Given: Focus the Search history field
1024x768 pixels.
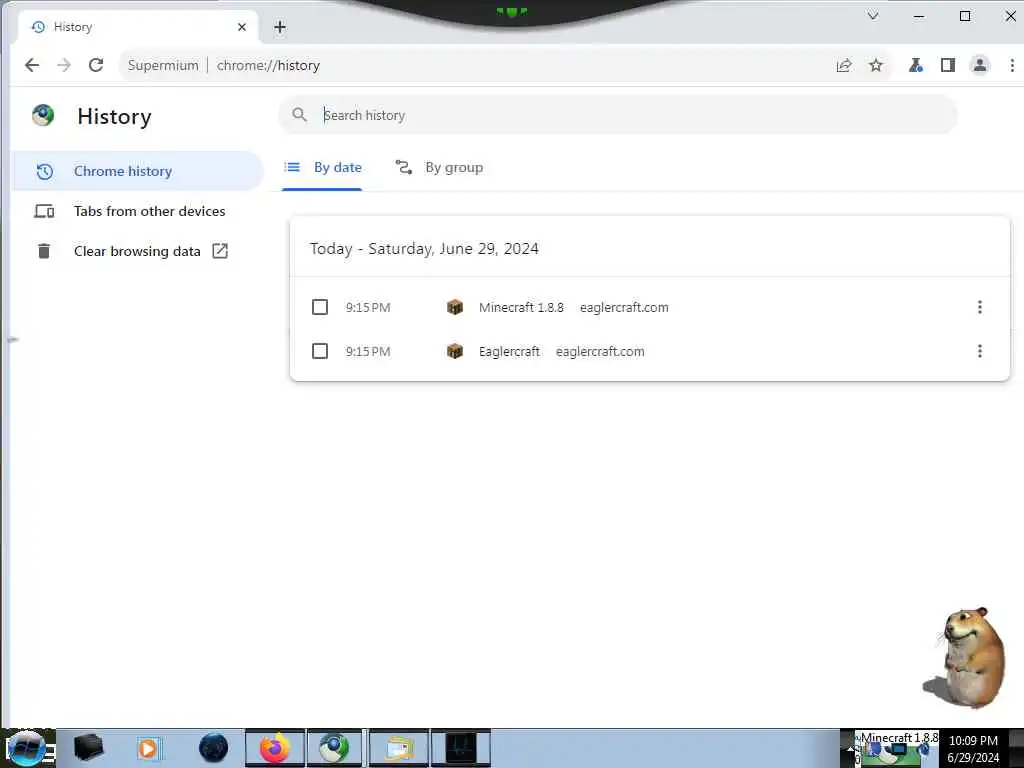Looking at the screenshot, I should click(618, 115).
